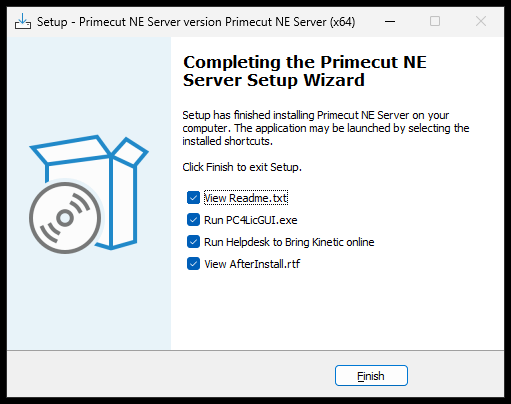Viewport: 511px width, 404px height.
Task: Click the setup installer icon in title bar
Action: (23, 22)
